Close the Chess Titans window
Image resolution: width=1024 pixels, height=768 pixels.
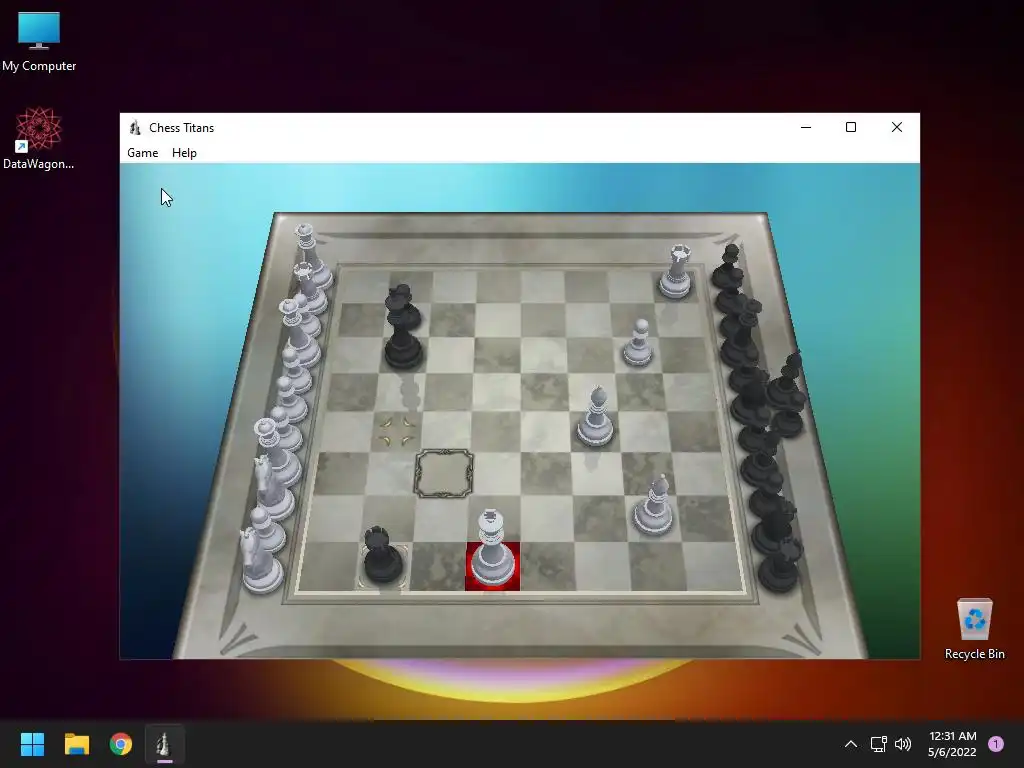(x=897, y=127)
